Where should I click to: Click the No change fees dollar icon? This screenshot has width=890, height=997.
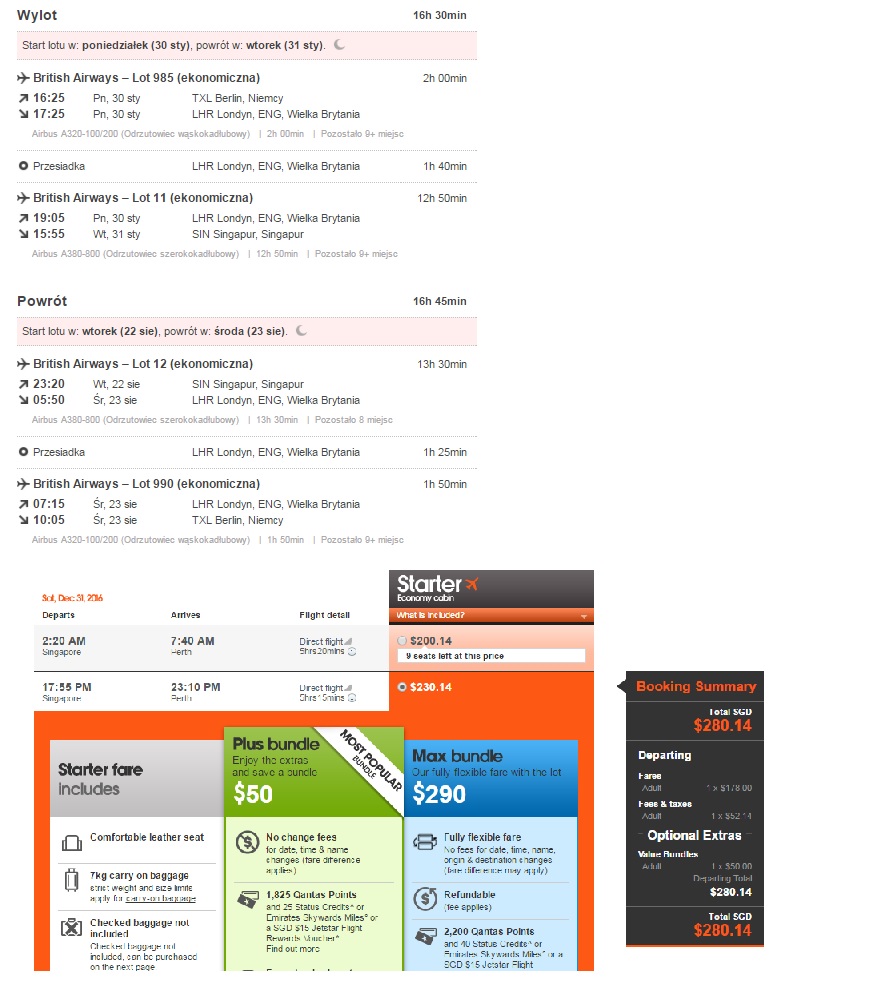[x=247, y=842]
